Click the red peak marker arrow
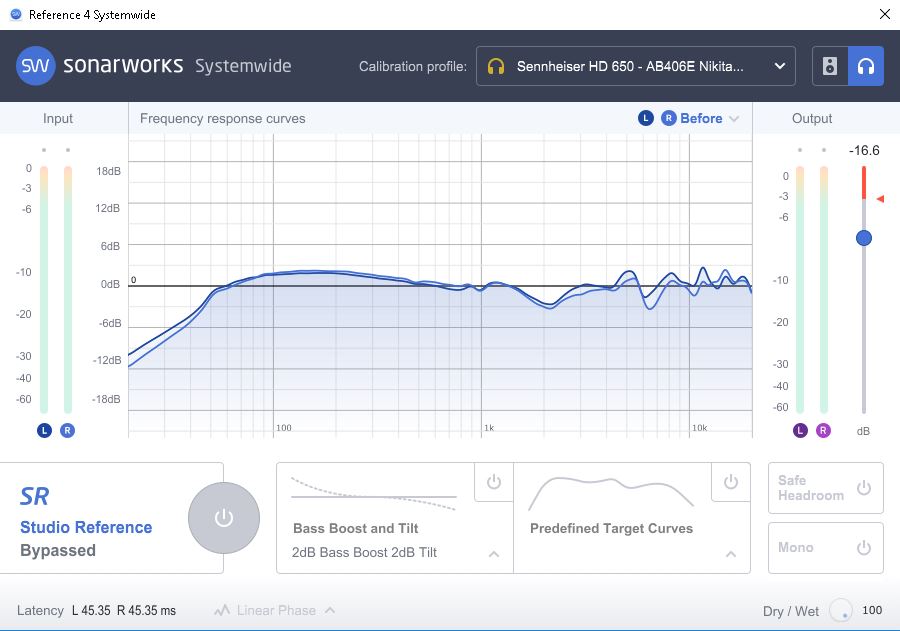Viewport: 900px width, 631px height. pos(880,199)
